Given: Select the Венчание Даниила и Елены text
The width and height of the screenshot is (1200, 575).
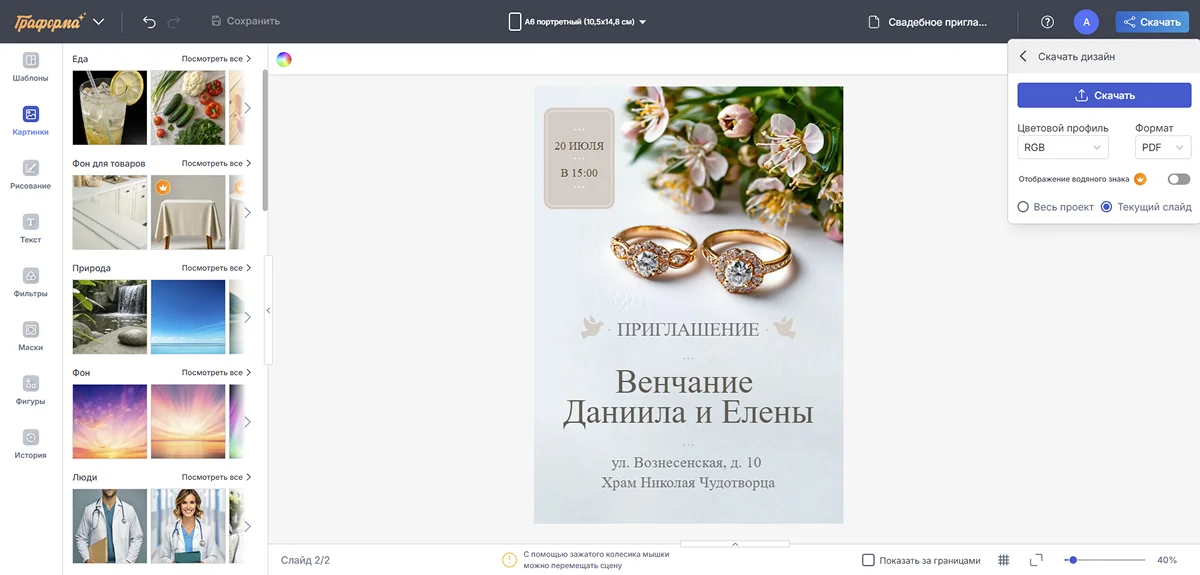Looking at the screenshot, I should tap(687, 397).
